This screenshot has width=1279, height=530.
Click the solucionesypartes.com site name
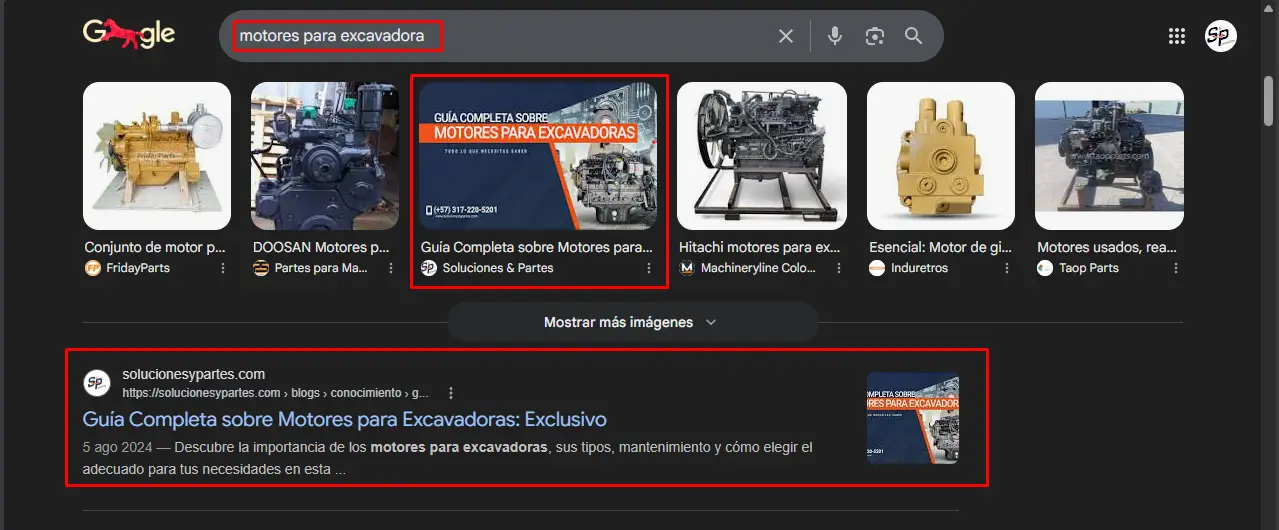[194, 375]
